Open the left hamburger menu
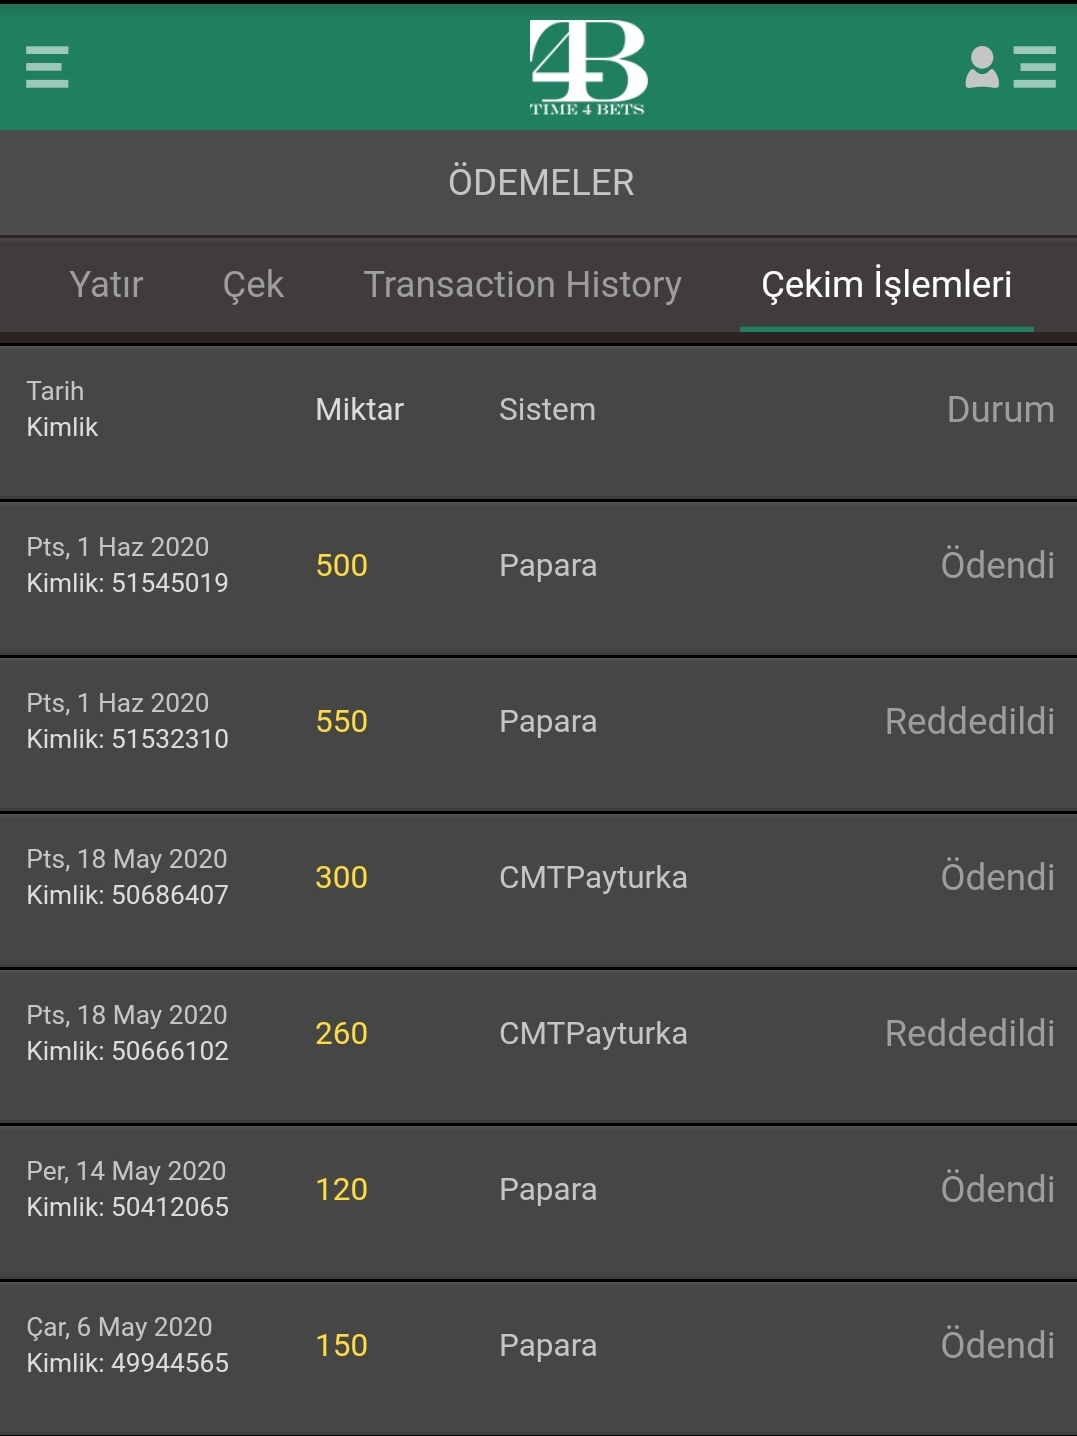This screenshot has height=1436, width=1077. (x=47, y=67)
